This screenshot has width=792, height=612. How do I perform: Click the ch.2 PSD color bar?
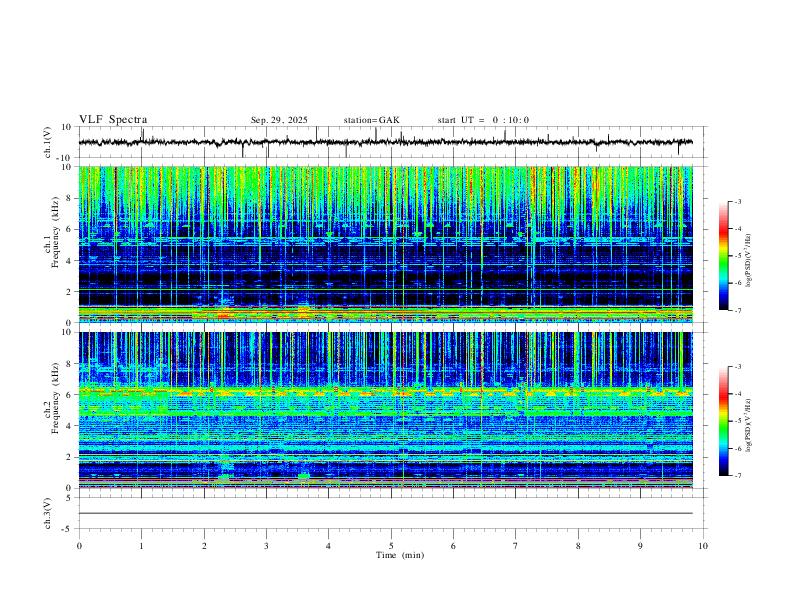tap(723, 421)
